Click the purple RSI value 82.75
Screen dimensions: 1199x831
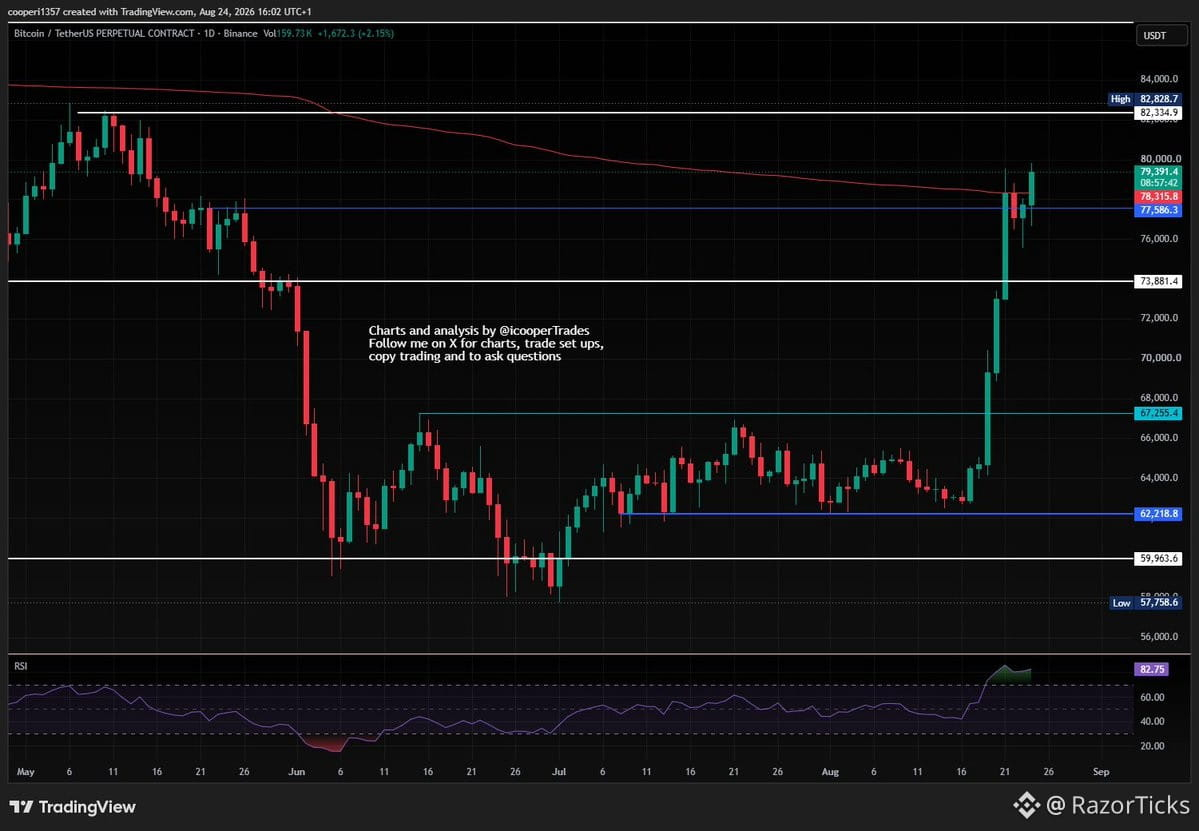[1152, 669]
